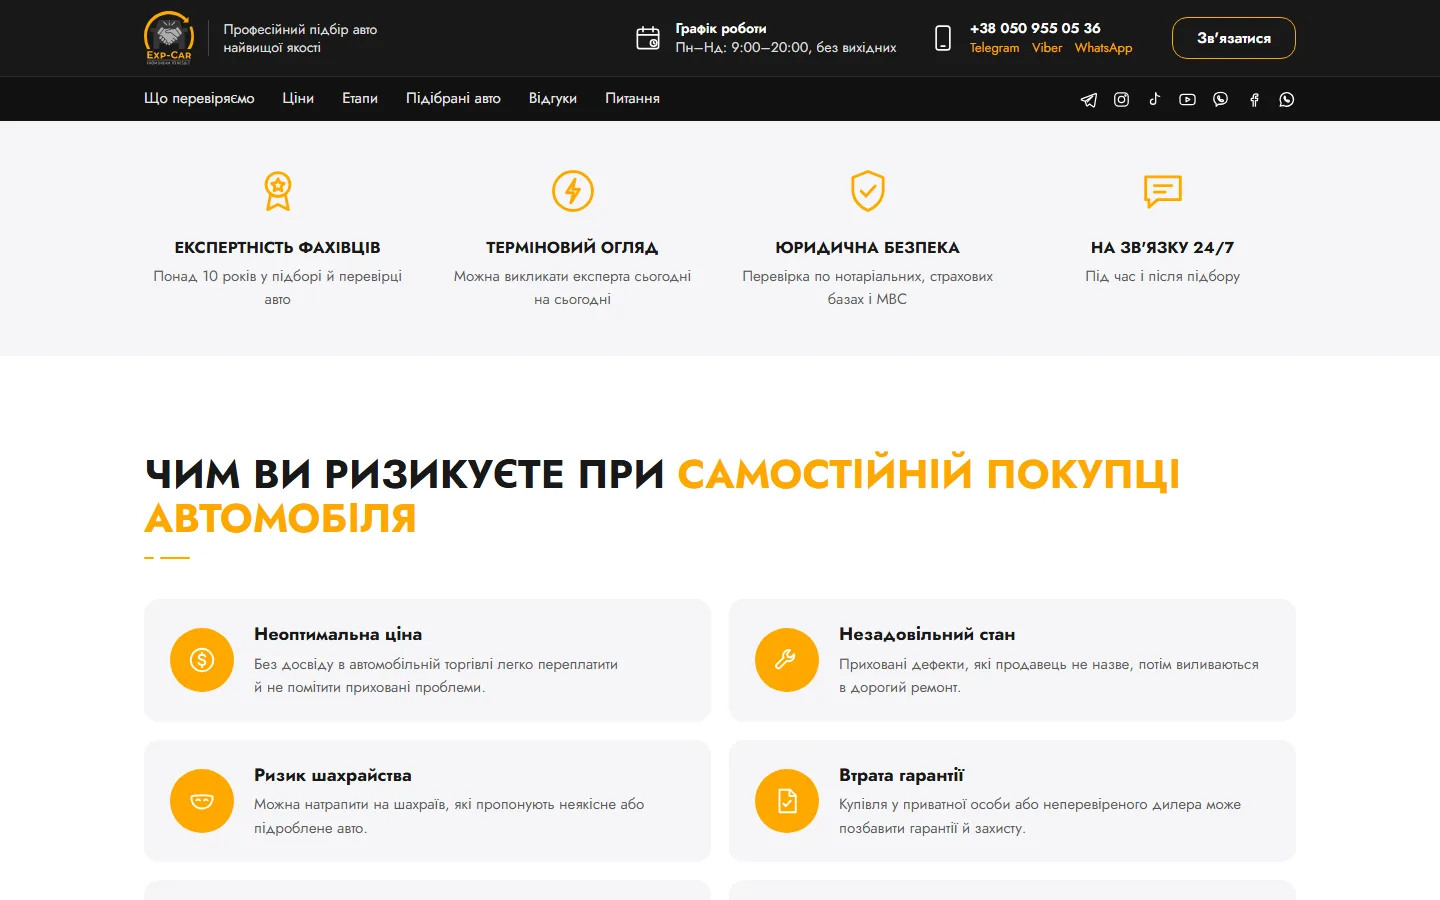The height and width of the screenshot is (900, 1440).
Task: Call the +38 050 955 05 36 number
Action: (1035, 28)
